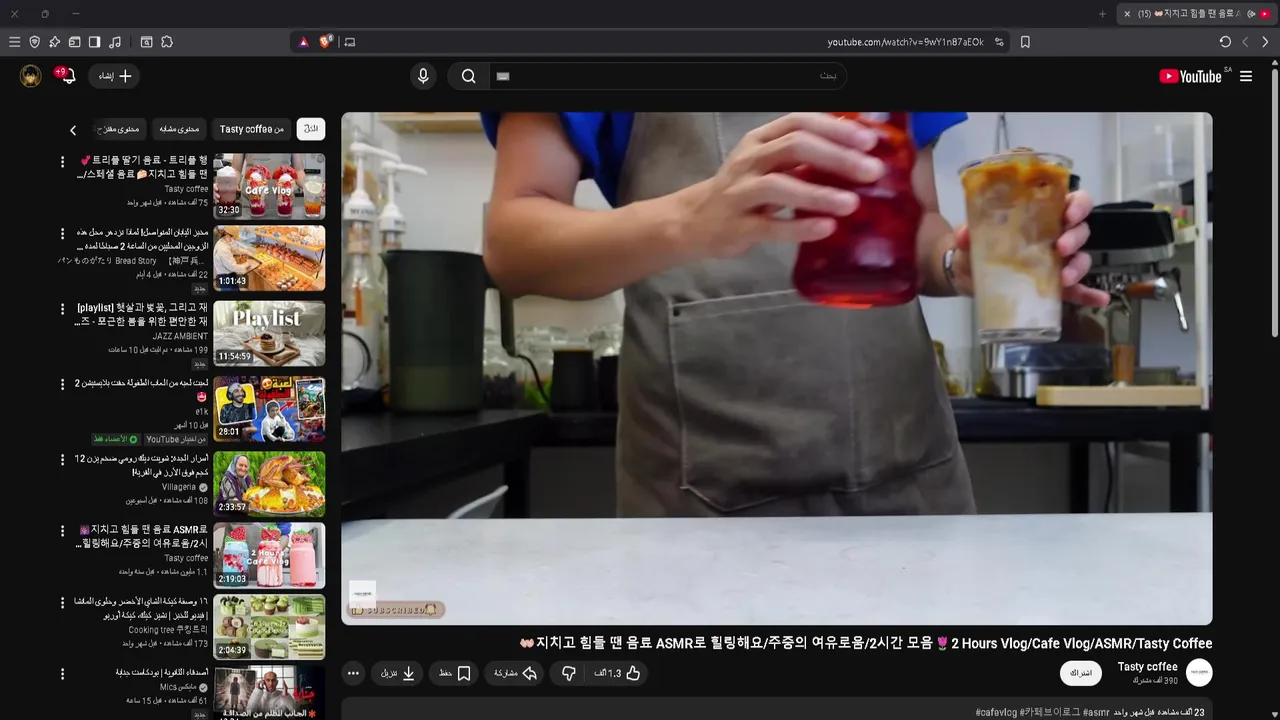
Task: Open the browser main hamburger menu
Action: click(14, 42)
